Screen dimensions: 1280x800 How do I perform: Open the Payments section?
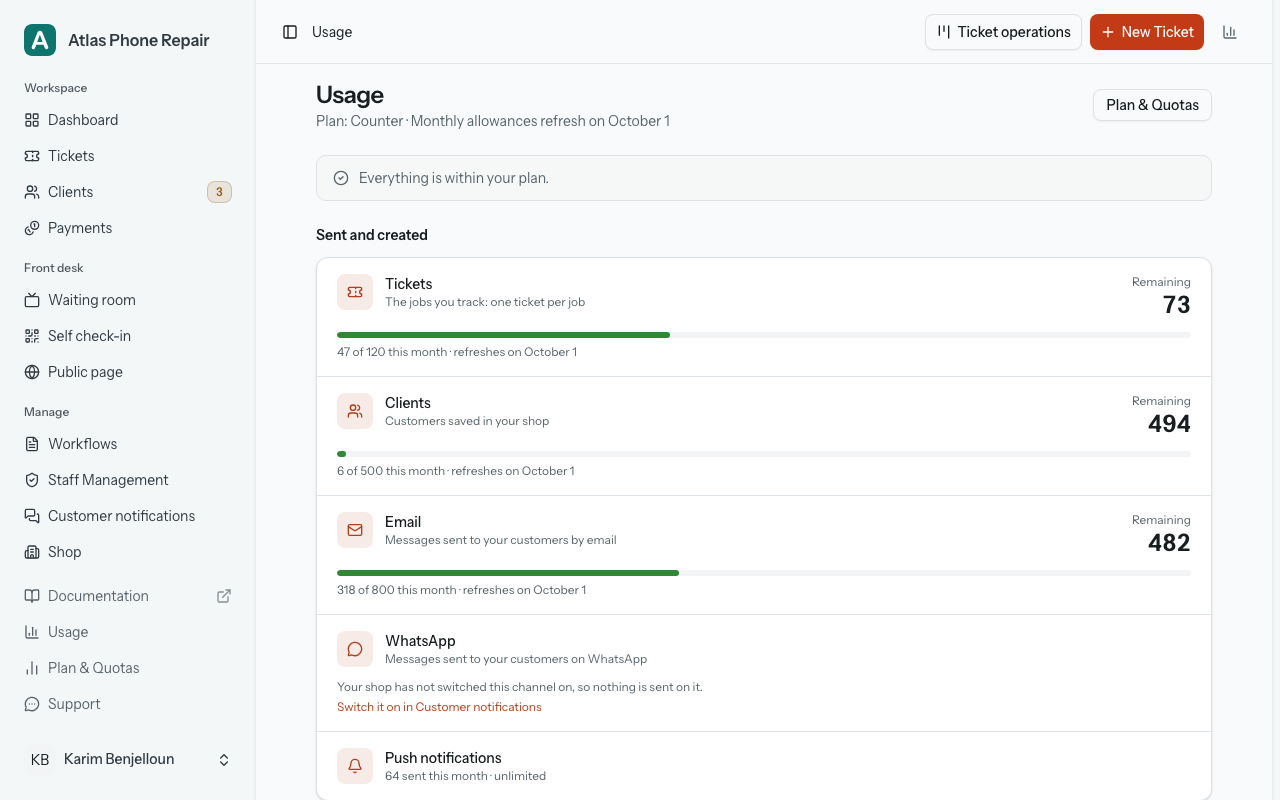click(x=128, y=228)
